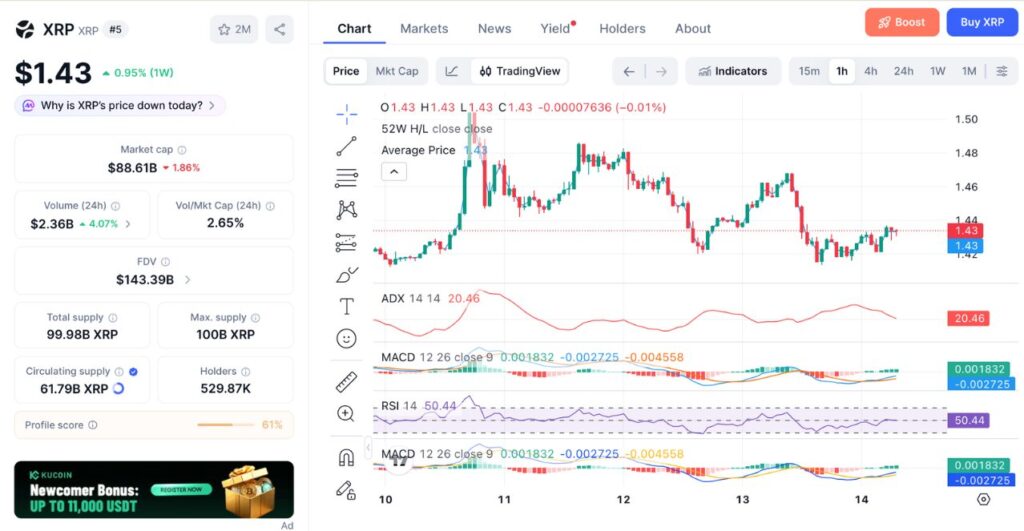Image resolution: width=1024 pixels, height=531 pixels.
Task: Select the pattern drawing tool
Action: click(347, 210)
